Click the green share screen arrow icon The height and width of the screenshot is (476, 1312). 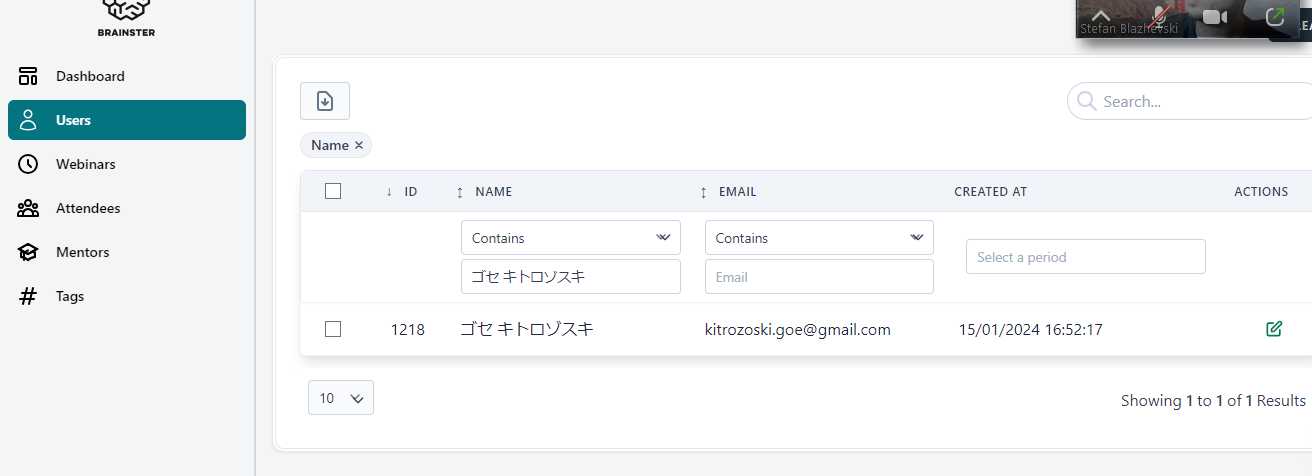[x=1274, y=16]
